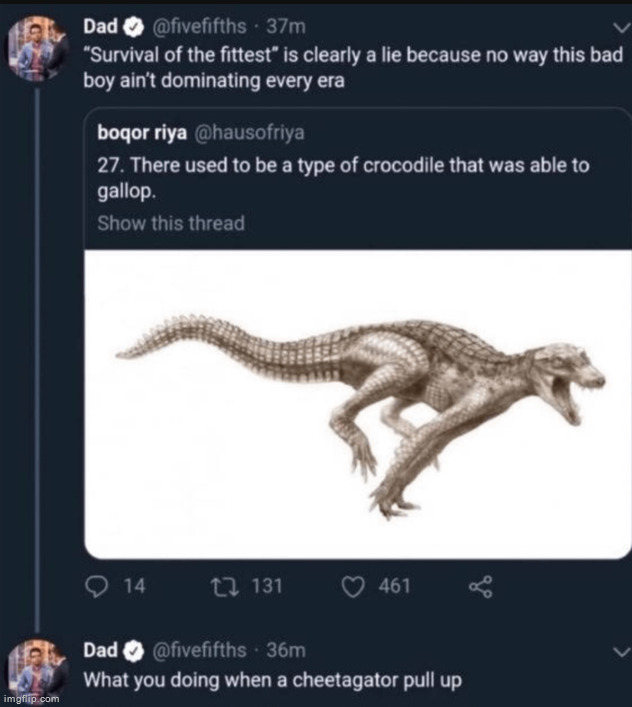The height and width of the screenshot is (707, 632).
Task: Open Dad's profile avatar on the first tweet
Action: pos(37,49)
